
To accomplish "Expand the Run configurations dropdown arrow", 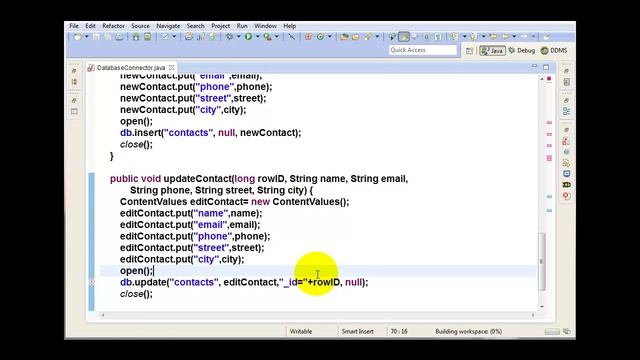I will (257, 37).
